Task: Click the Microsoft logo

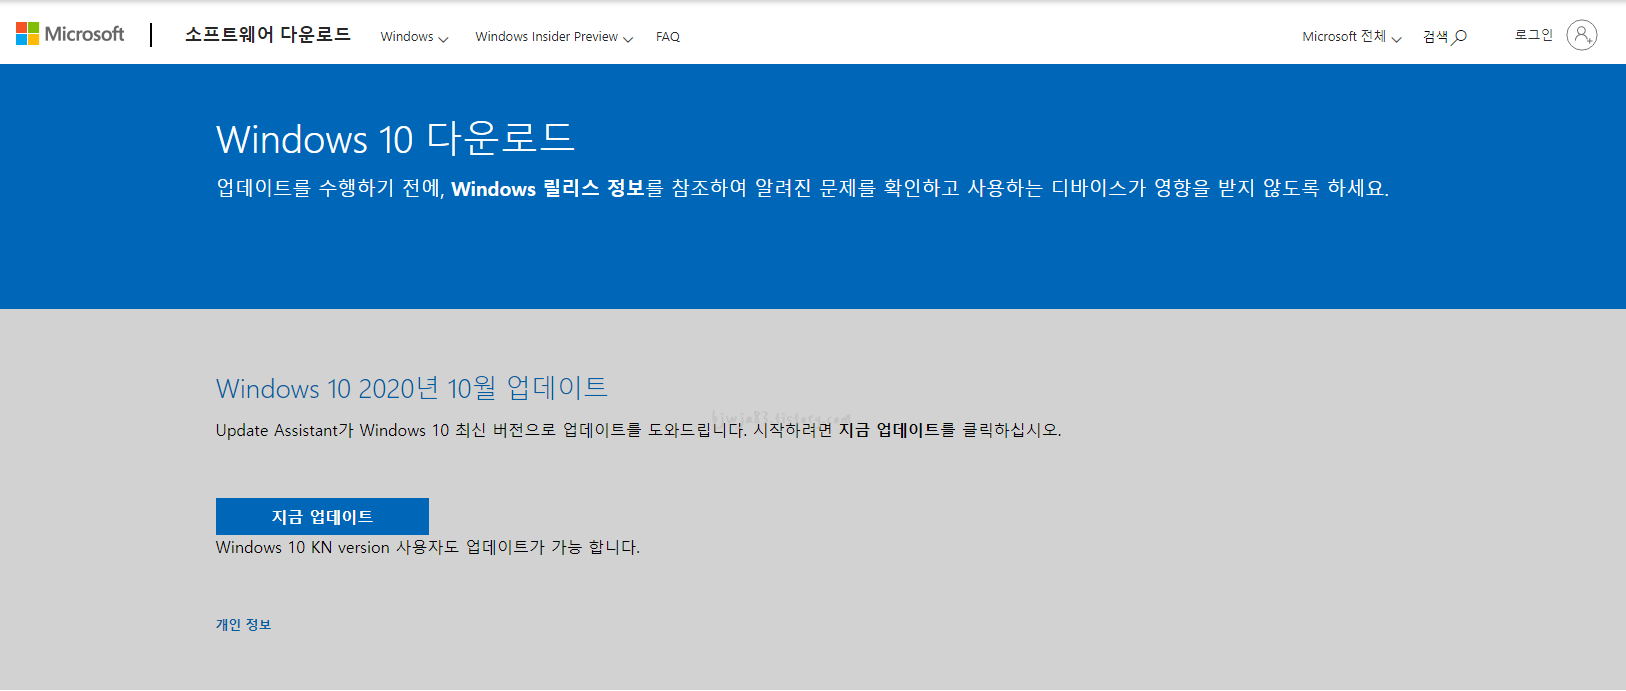Action: coord(70,34)
